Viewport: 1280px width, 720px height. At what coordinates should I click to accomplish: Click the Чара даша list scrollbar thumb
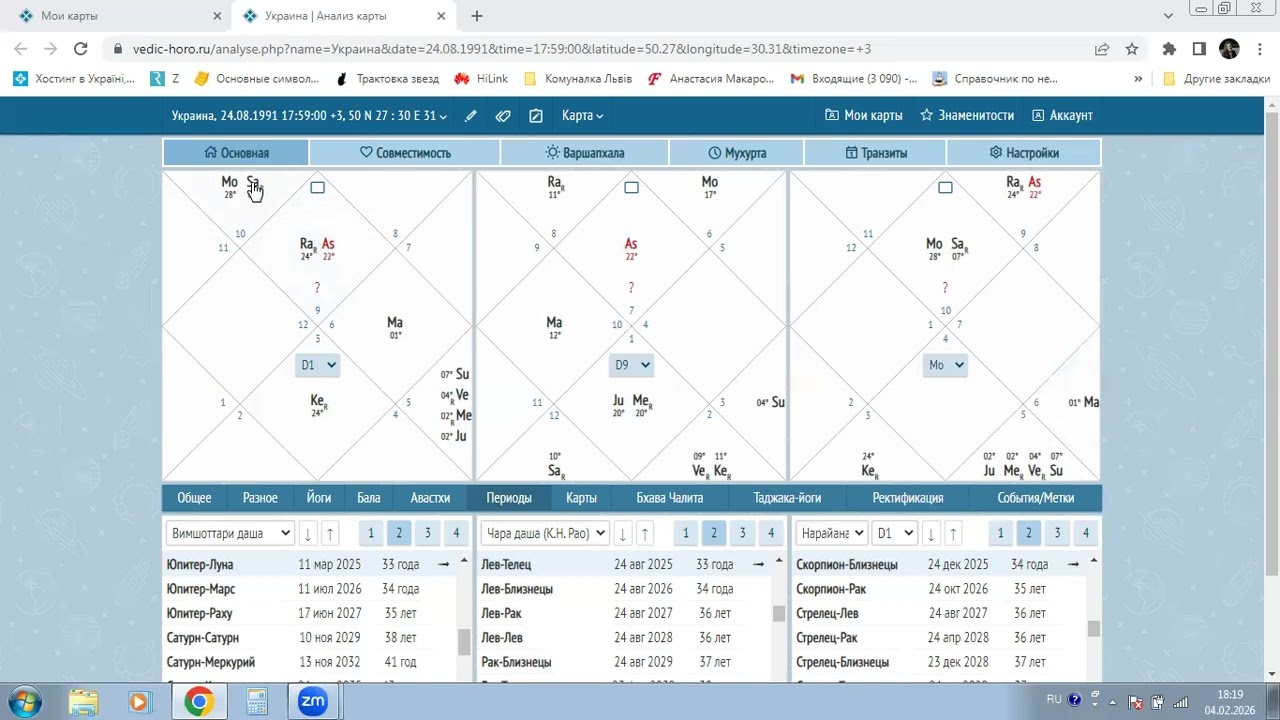pos(779,613)
